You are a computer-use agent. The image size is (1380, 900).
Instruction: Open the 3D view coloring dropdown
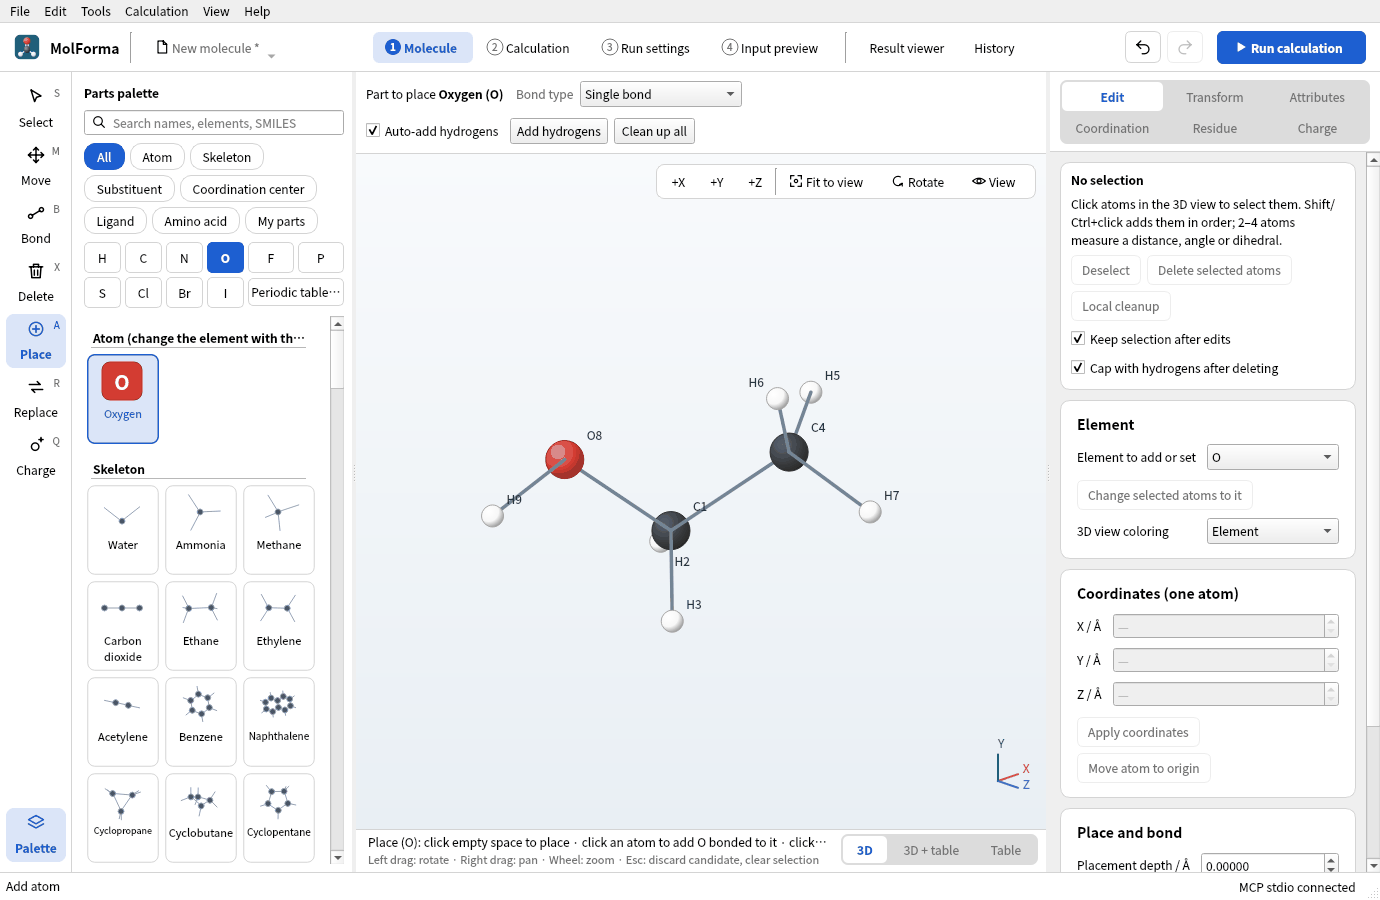click(1272, 531)
